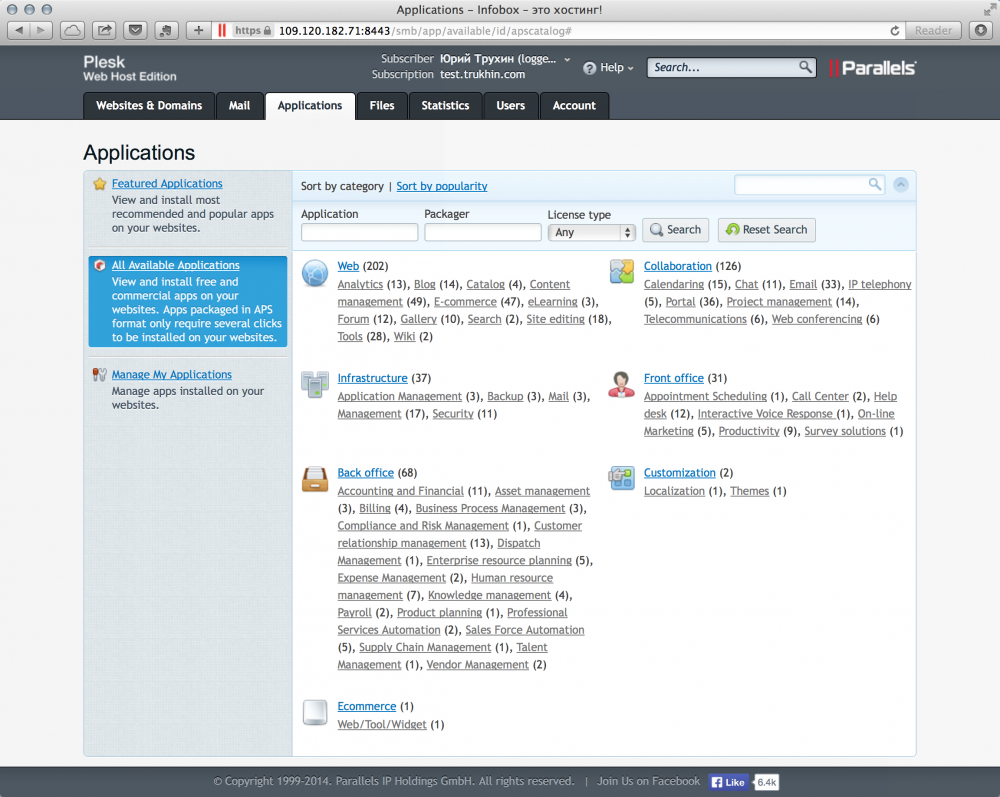Click the Collaboration category icon
The width and height of the screenshot is (1000, 797).
tap(621, 272)
